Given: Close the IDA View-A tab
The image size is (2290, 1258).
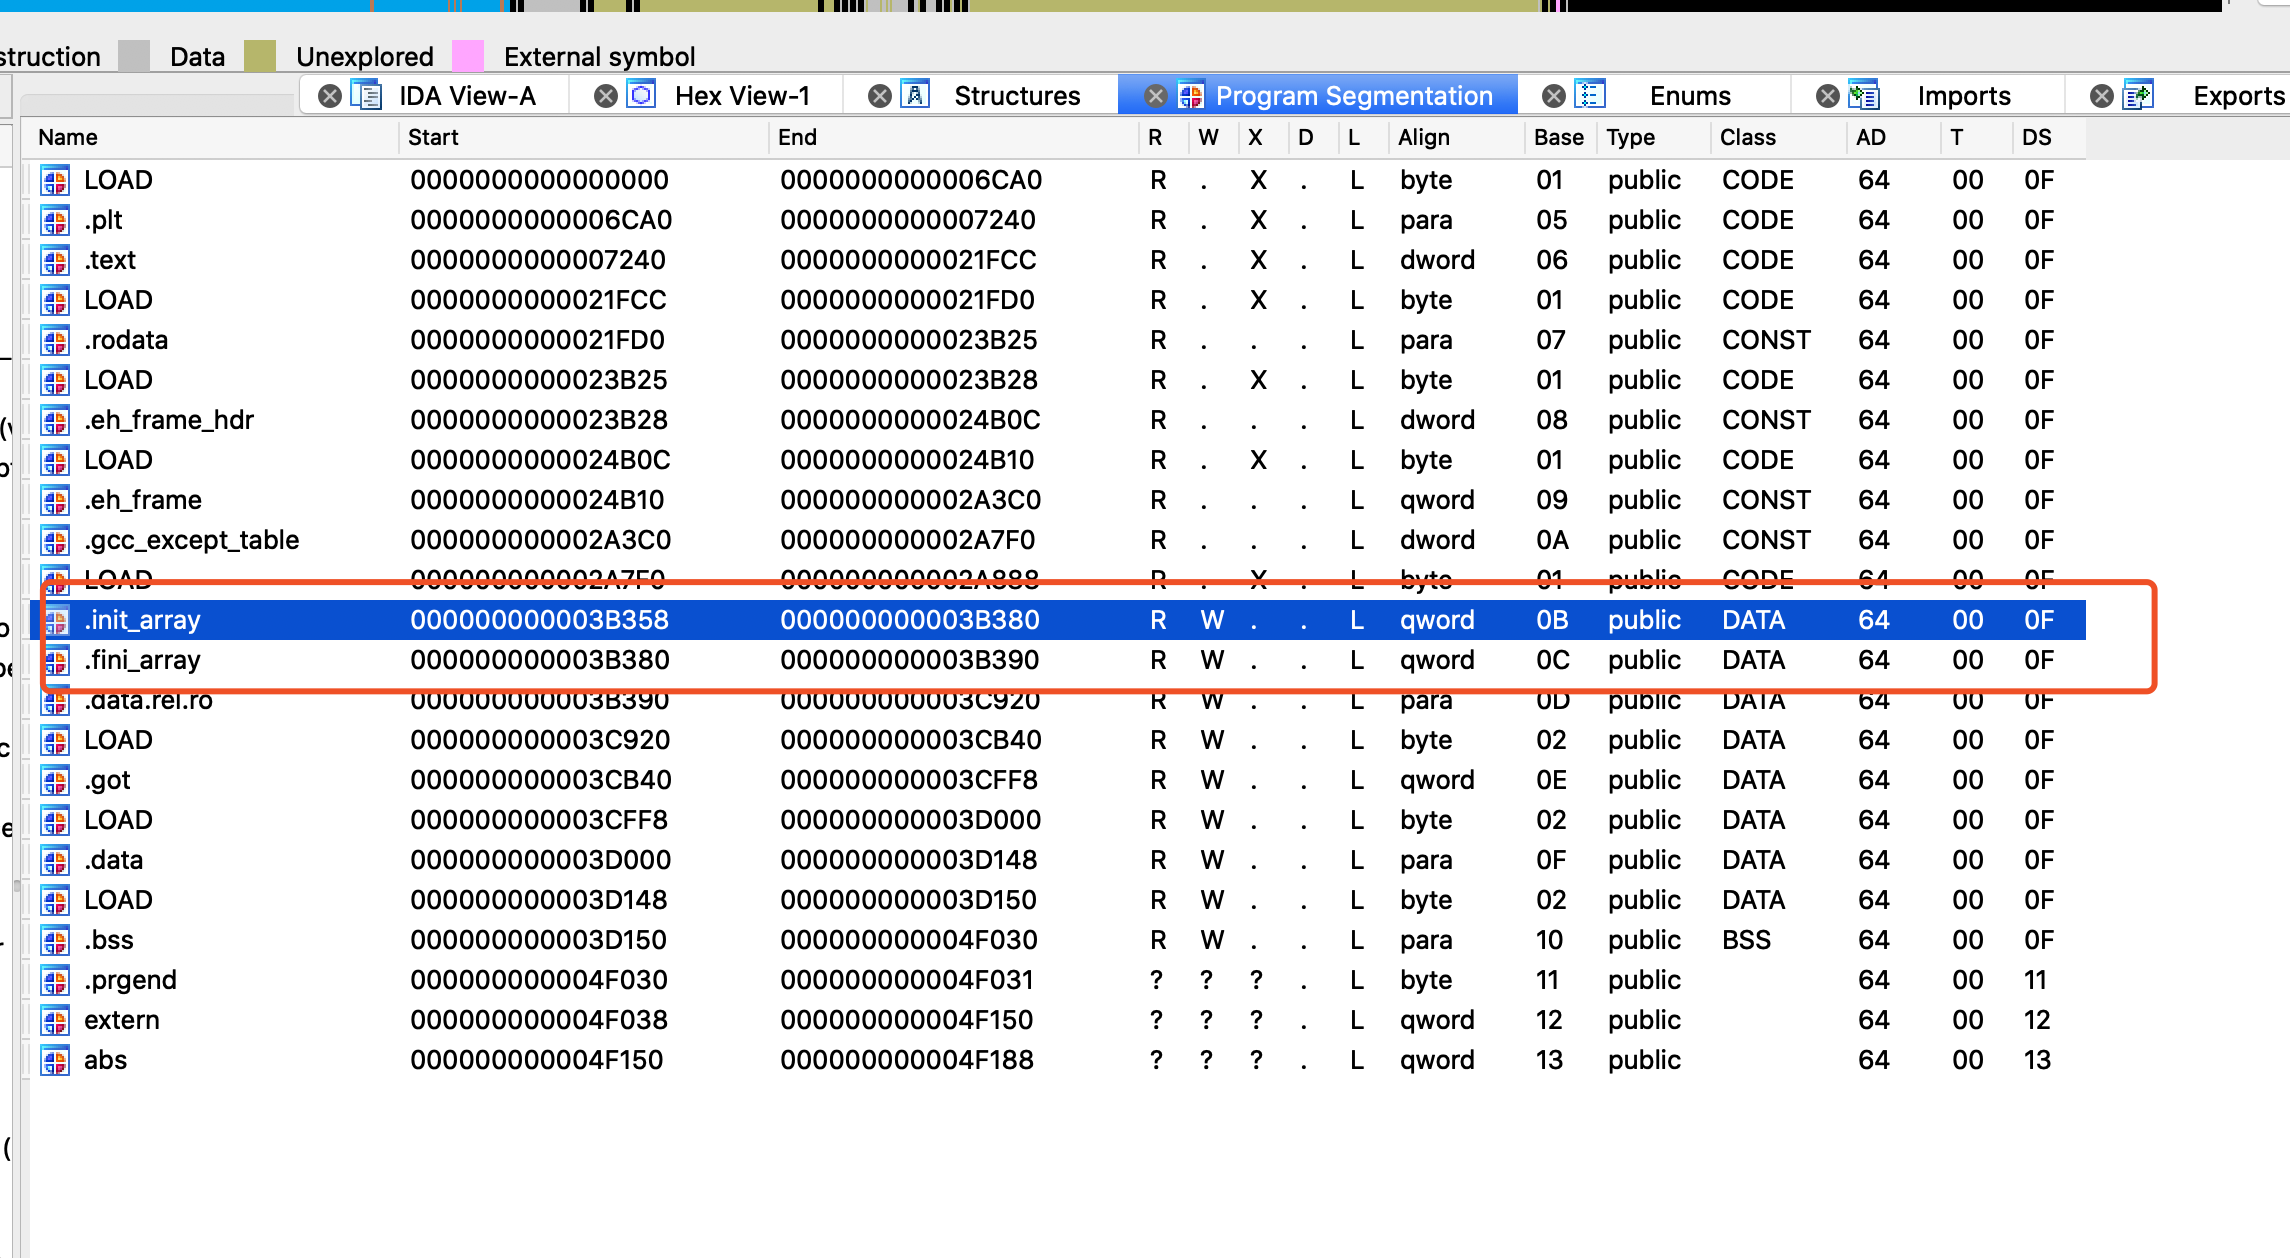Looking at the screenshot, I should tap(330, 96).
